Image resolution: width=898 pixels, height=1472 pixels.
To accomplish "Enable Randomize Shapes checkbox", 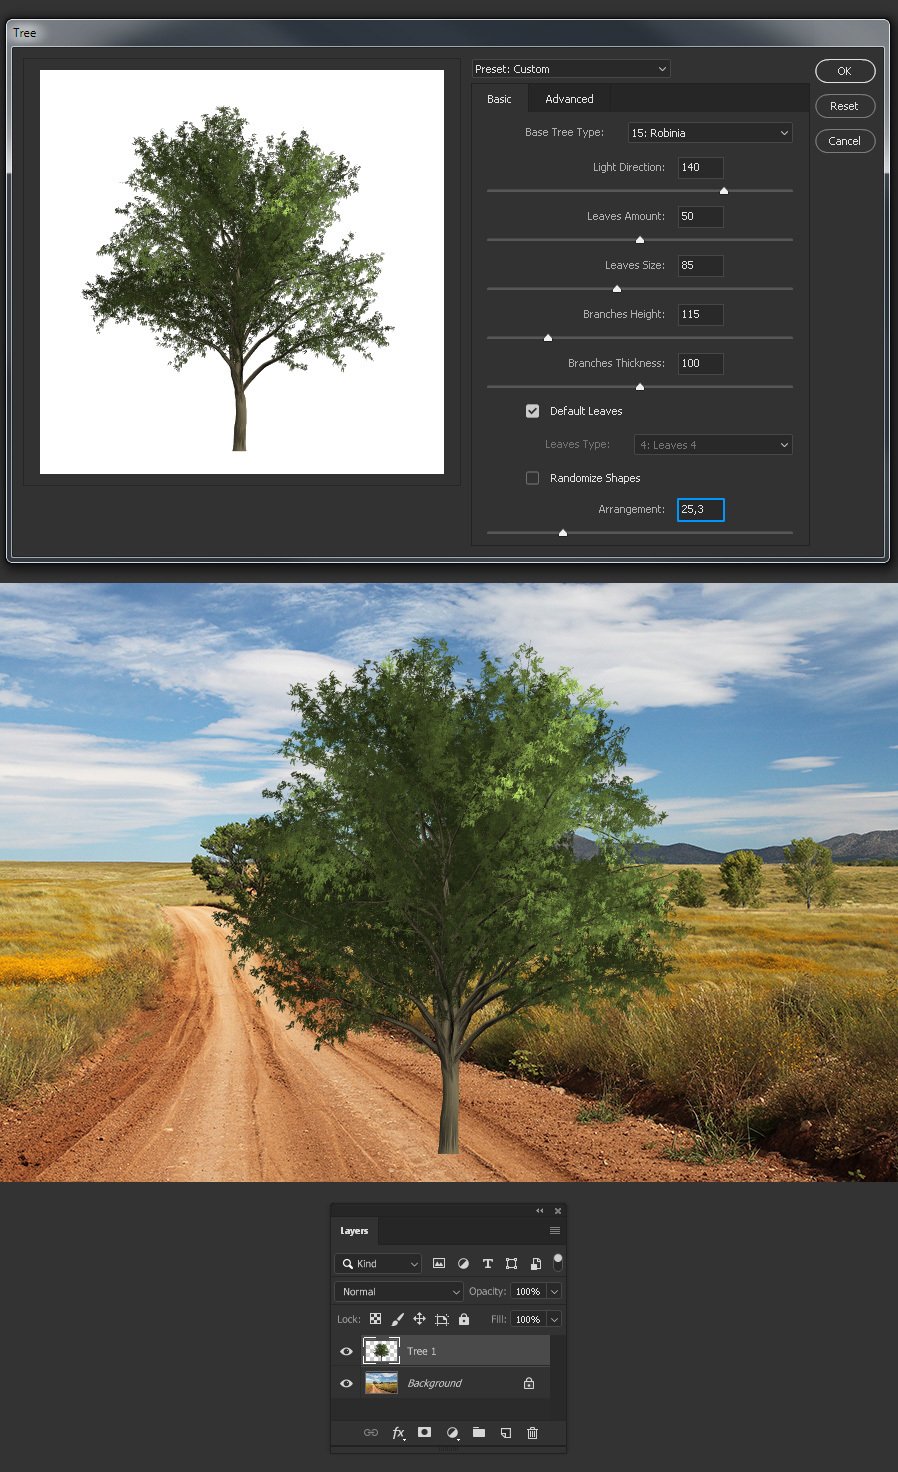I will [533, 478].
